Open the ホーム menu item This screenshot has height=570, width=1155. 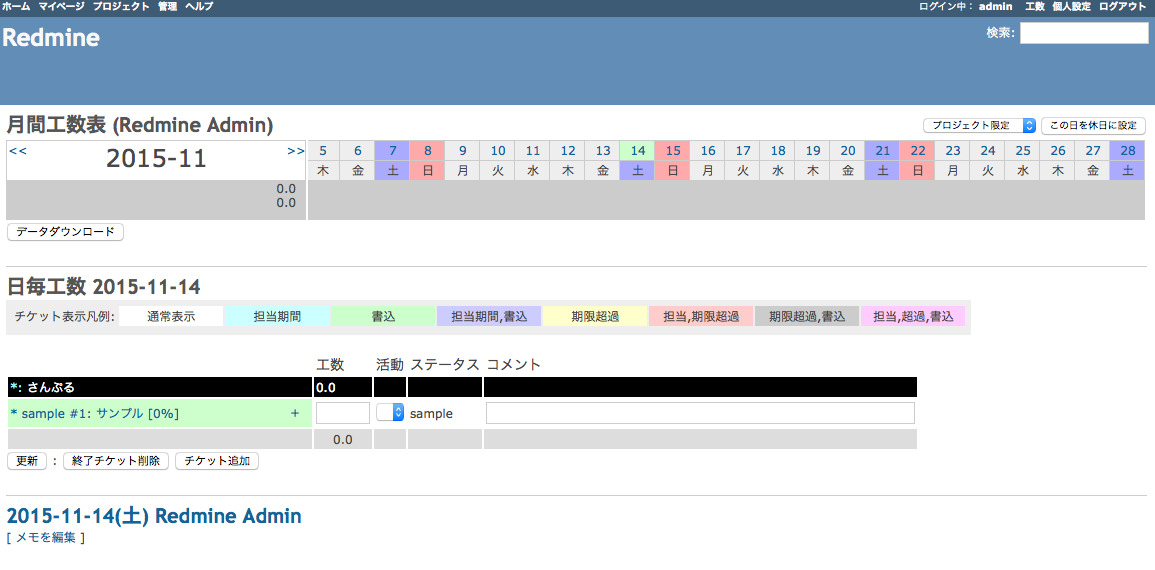coord(16,6)
